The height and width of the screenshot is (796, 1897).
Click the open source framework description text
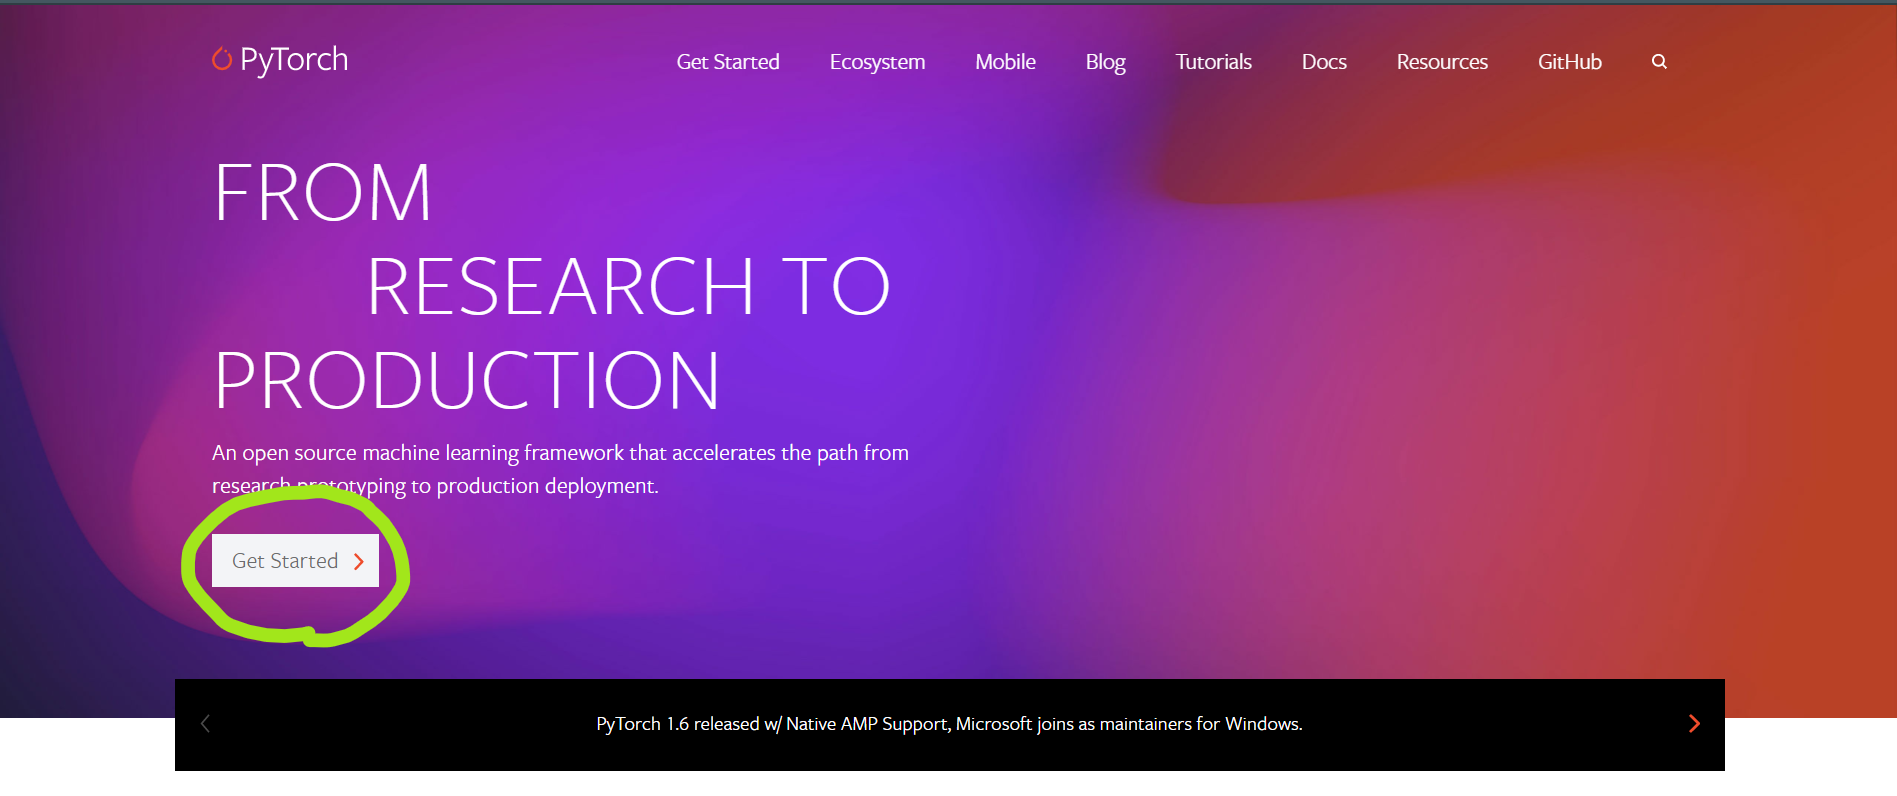[x=560, y=454]
